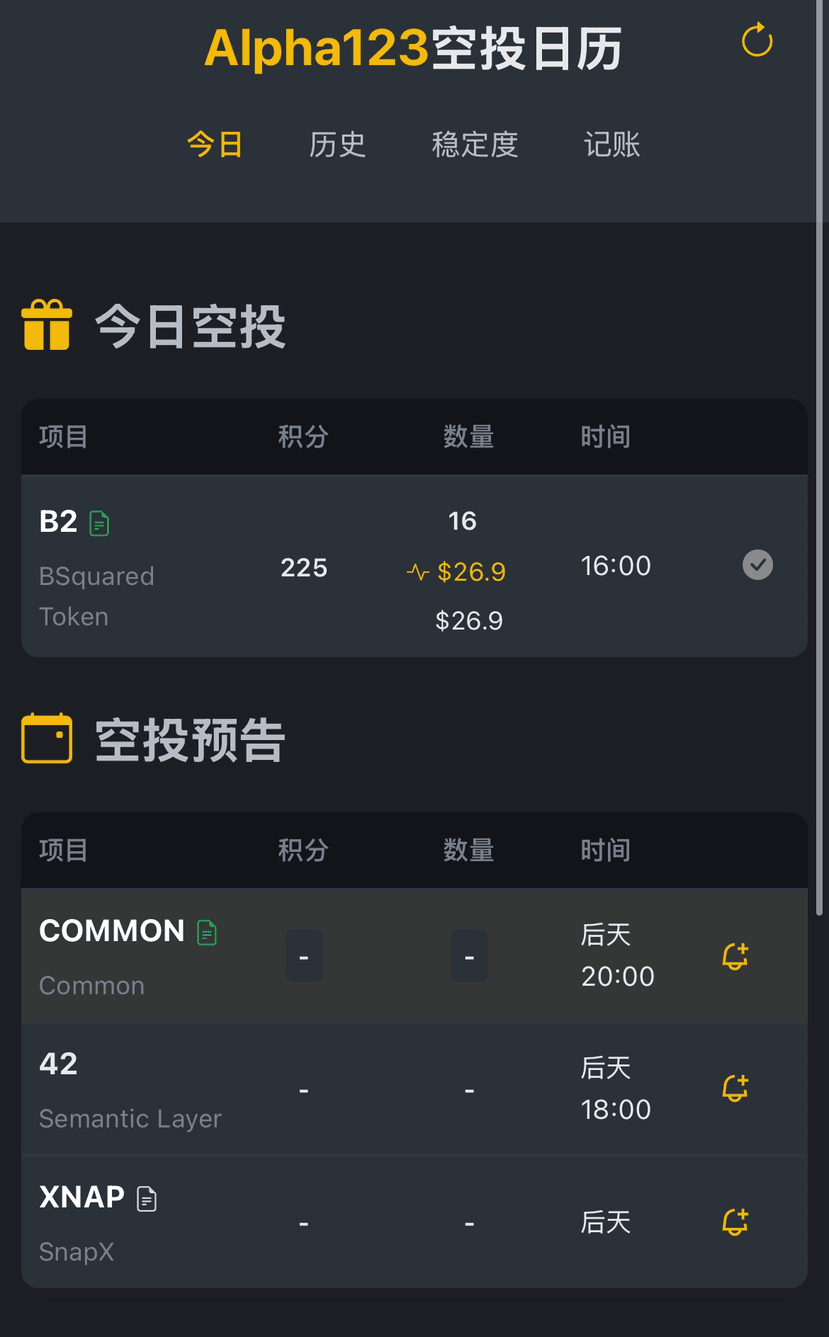Open the 记账 tab

(x=612, y=145)
